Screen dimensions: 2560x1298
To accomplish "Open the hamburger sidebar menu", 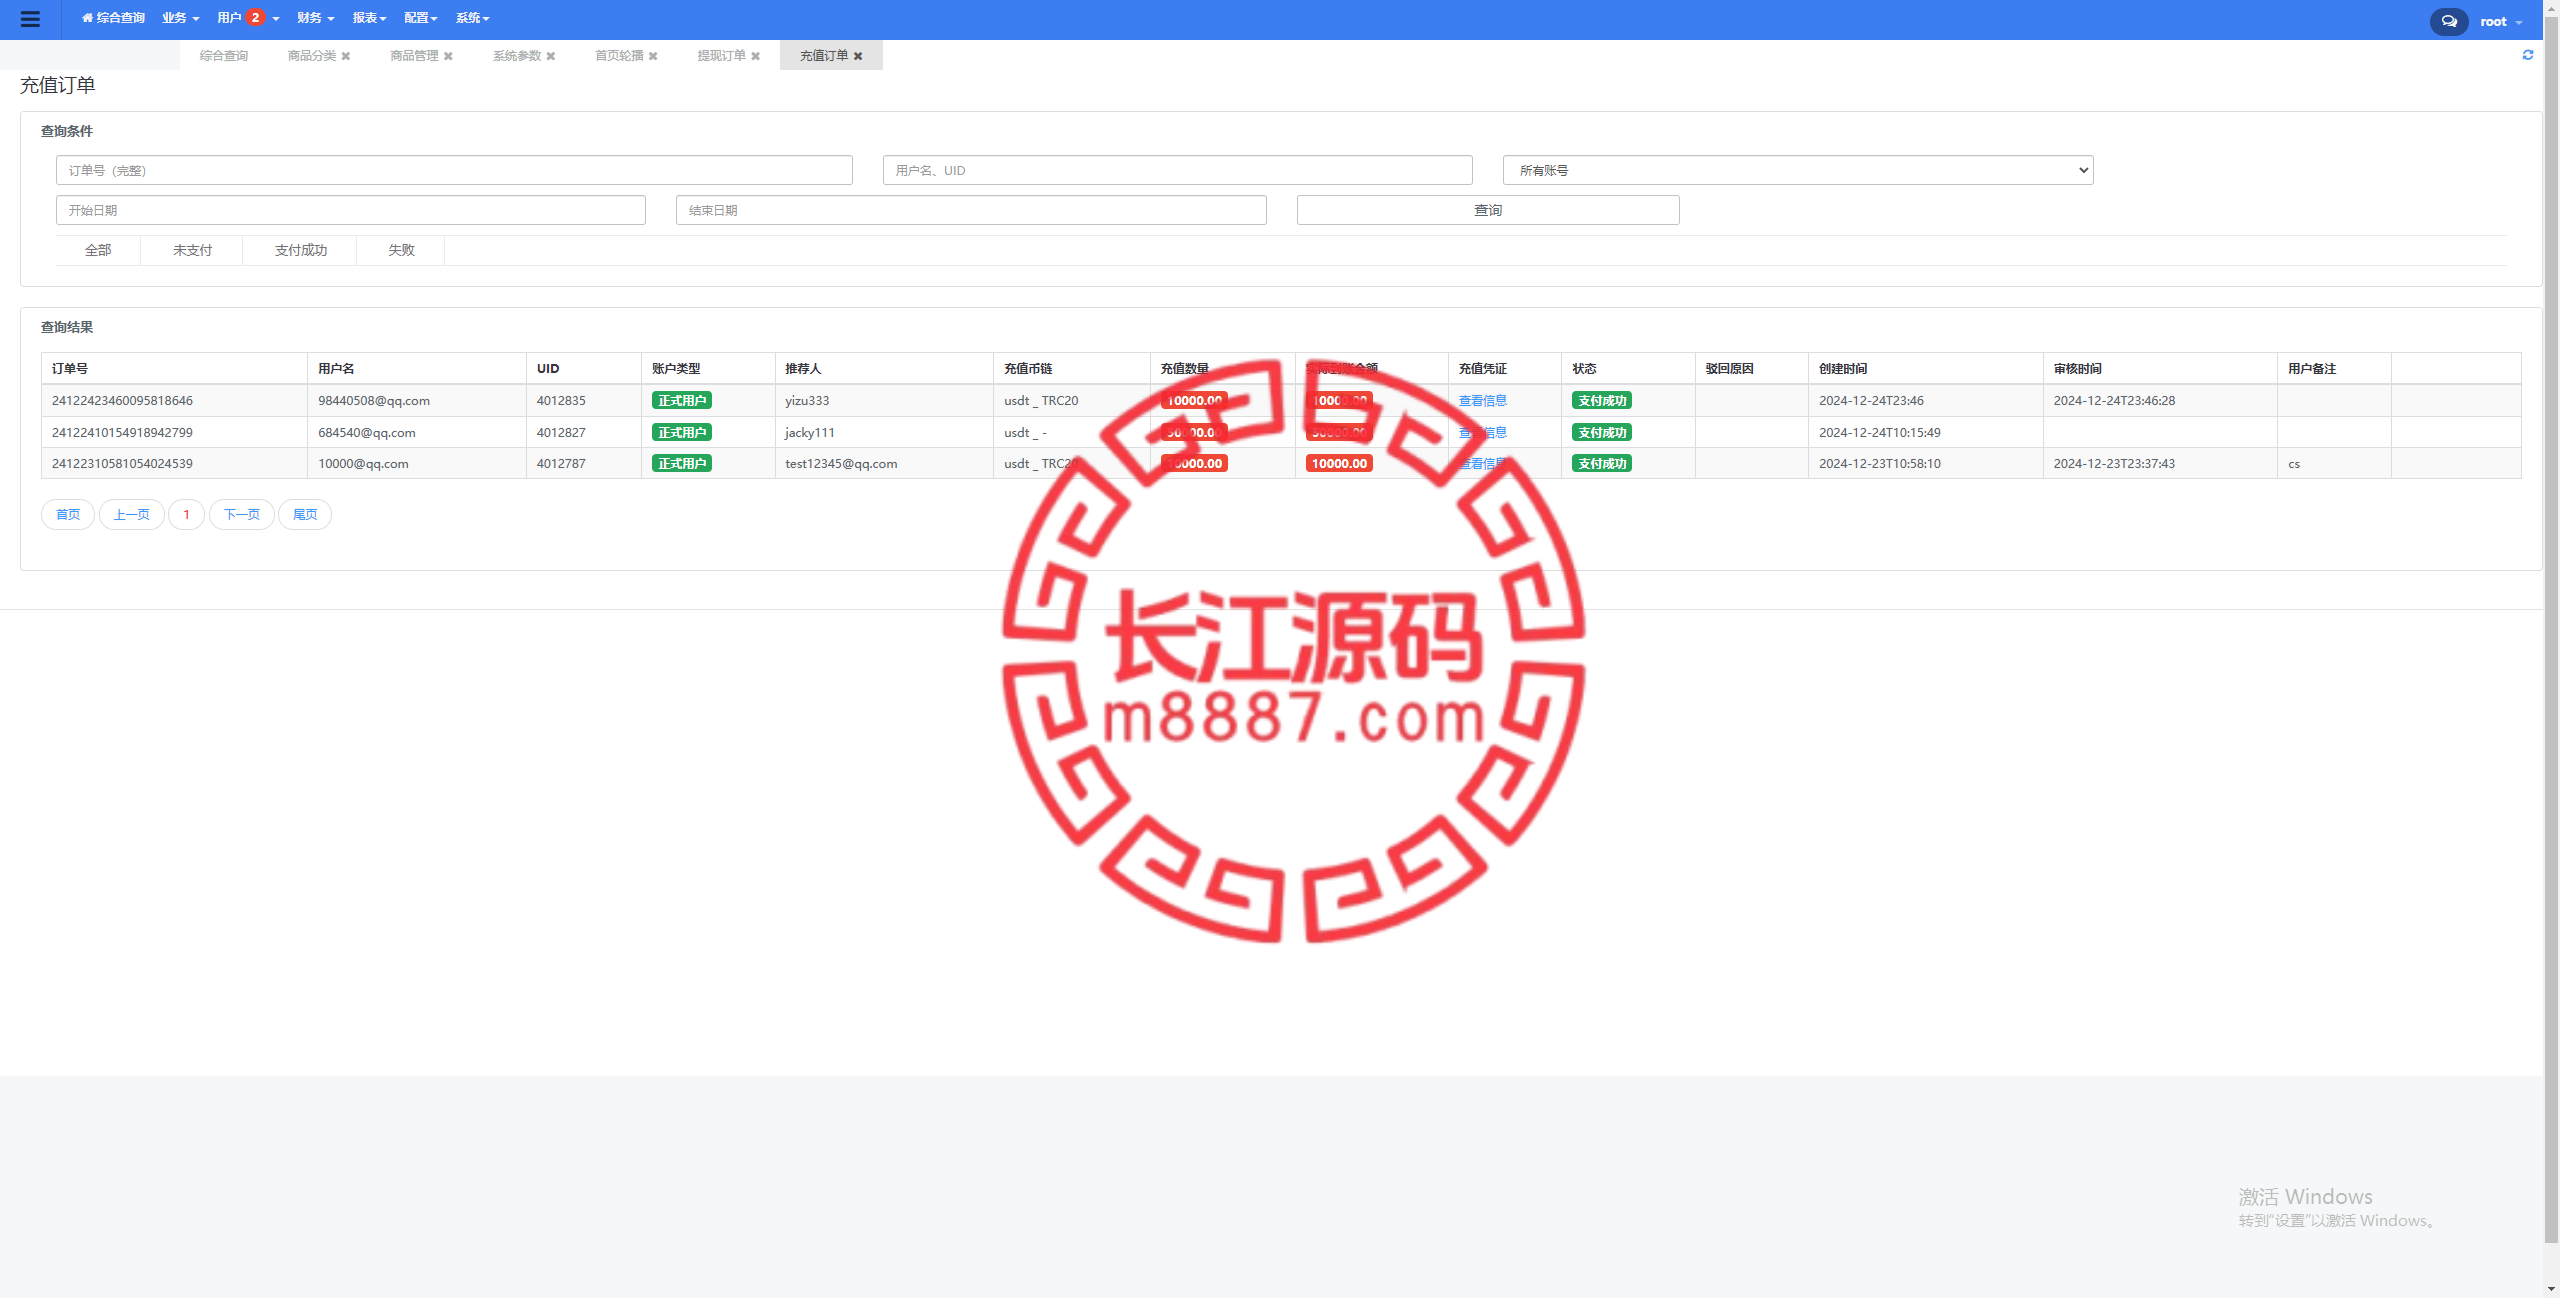I will point(30,19).
